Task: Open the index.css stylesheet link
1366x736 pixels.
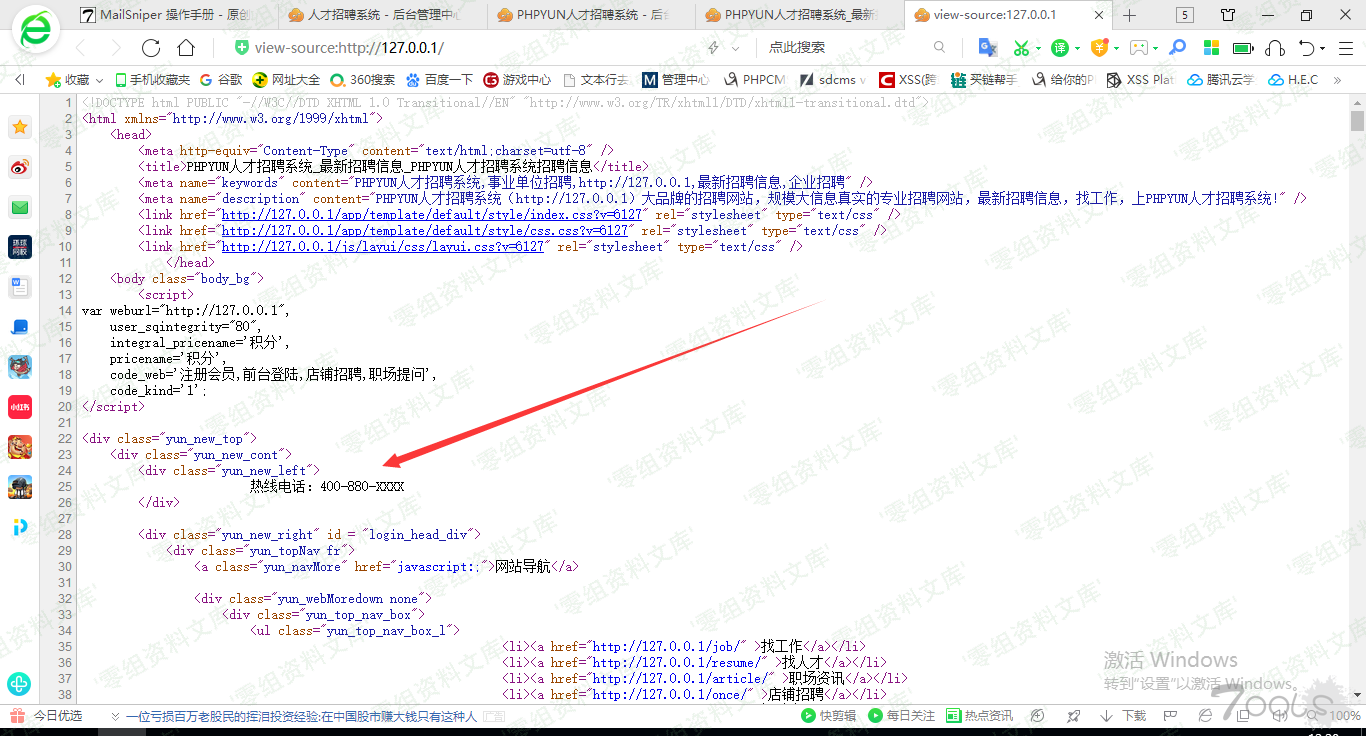Action: point(431,215)
